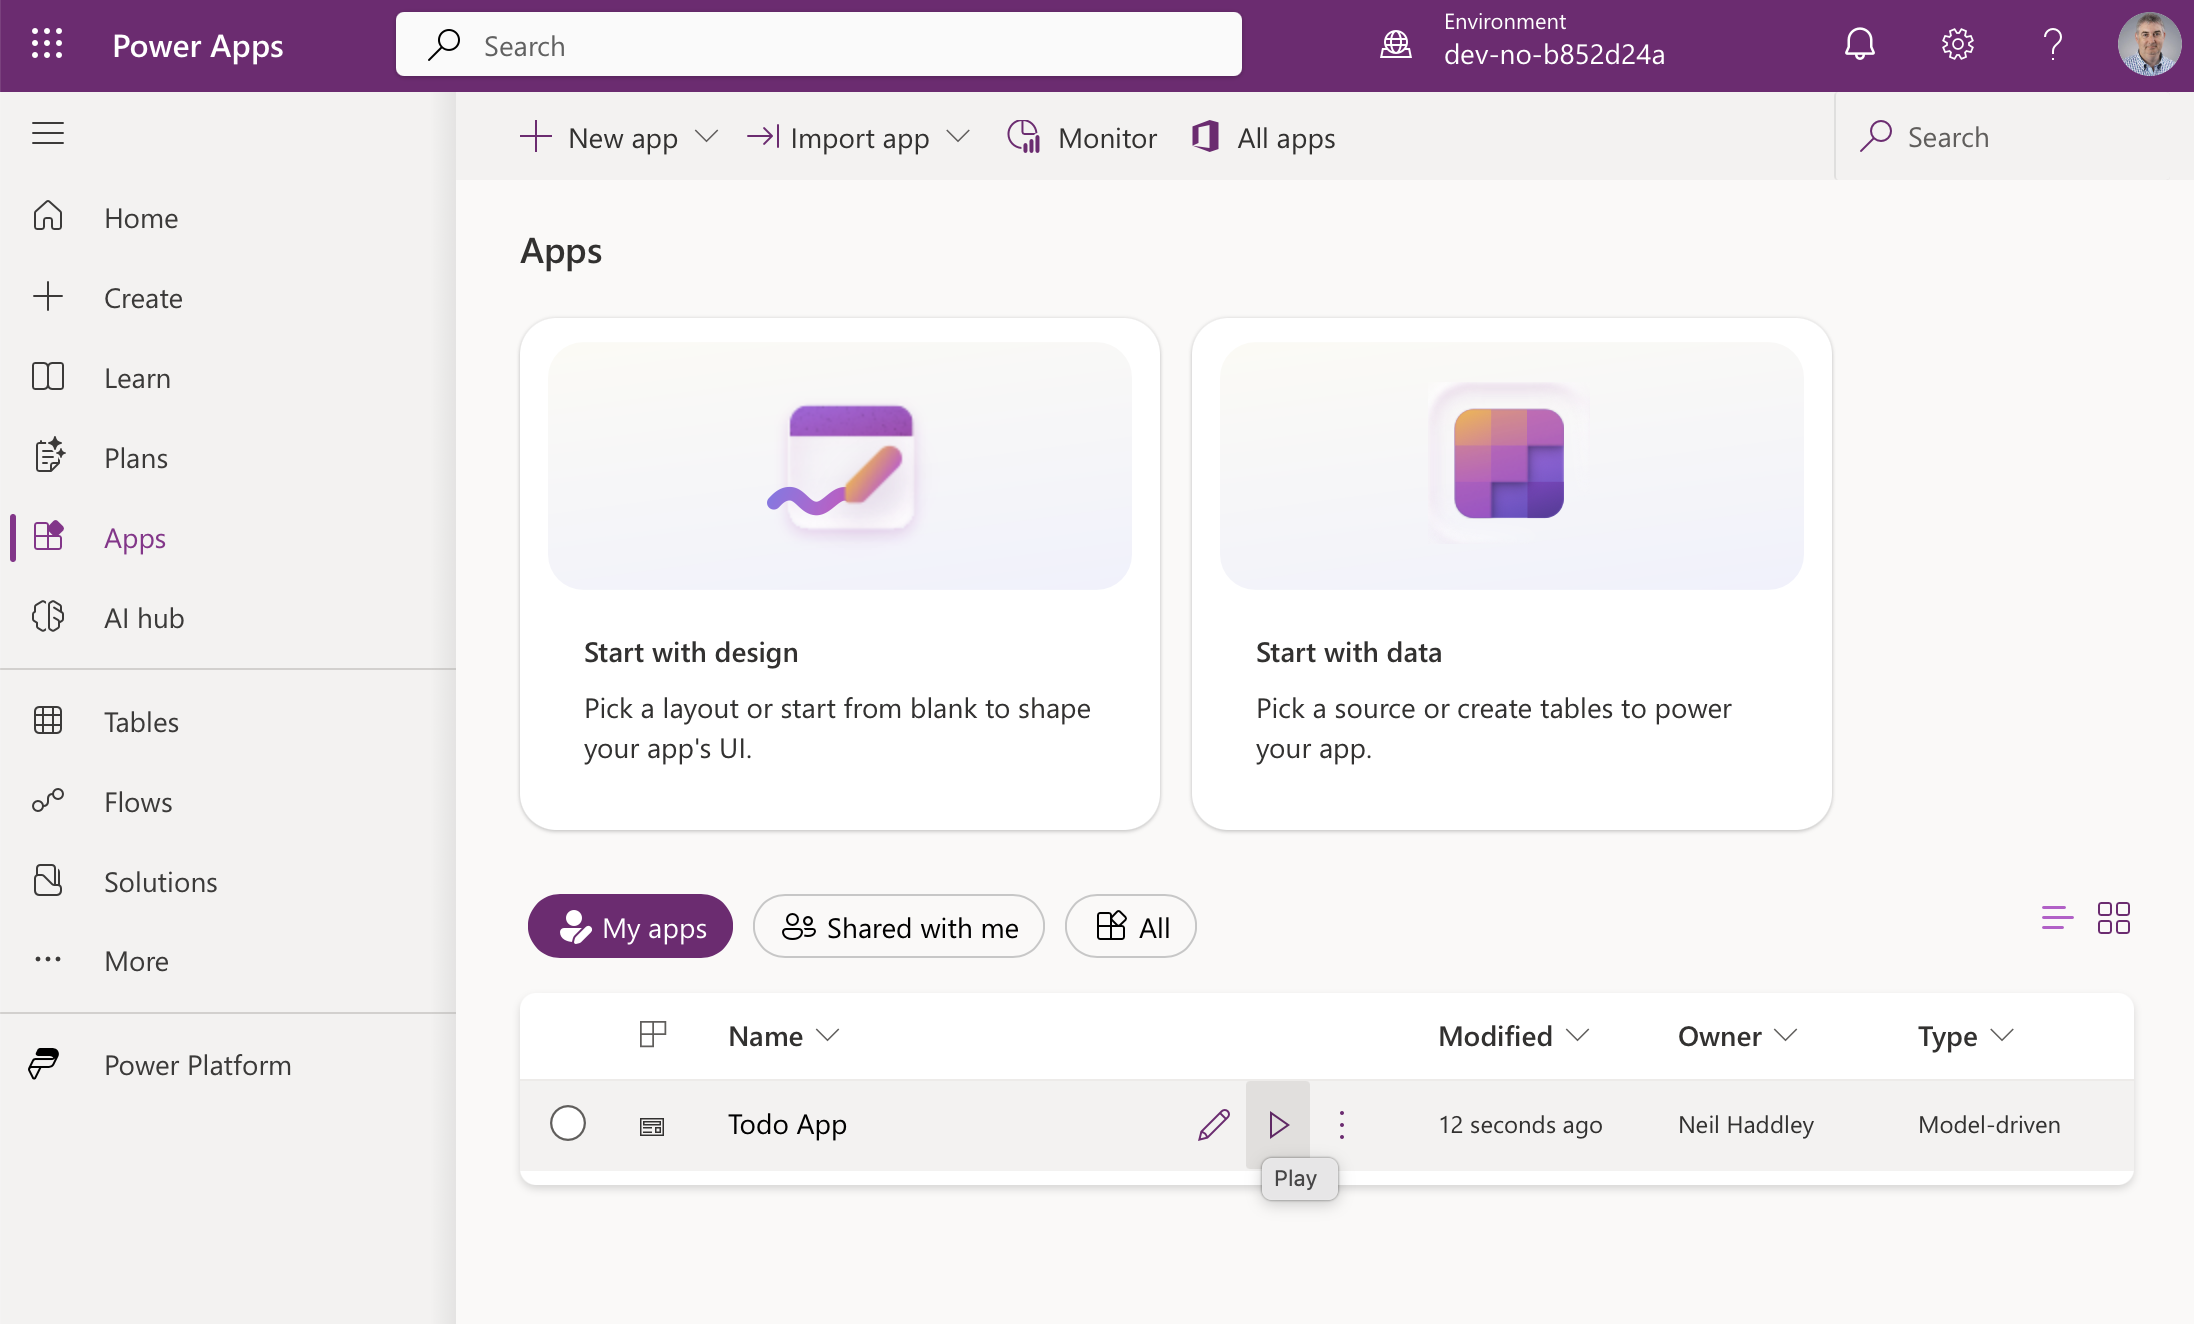Open Tables in the sidebar
This screenshot has height=1324, width=2194.
[228, 722]
